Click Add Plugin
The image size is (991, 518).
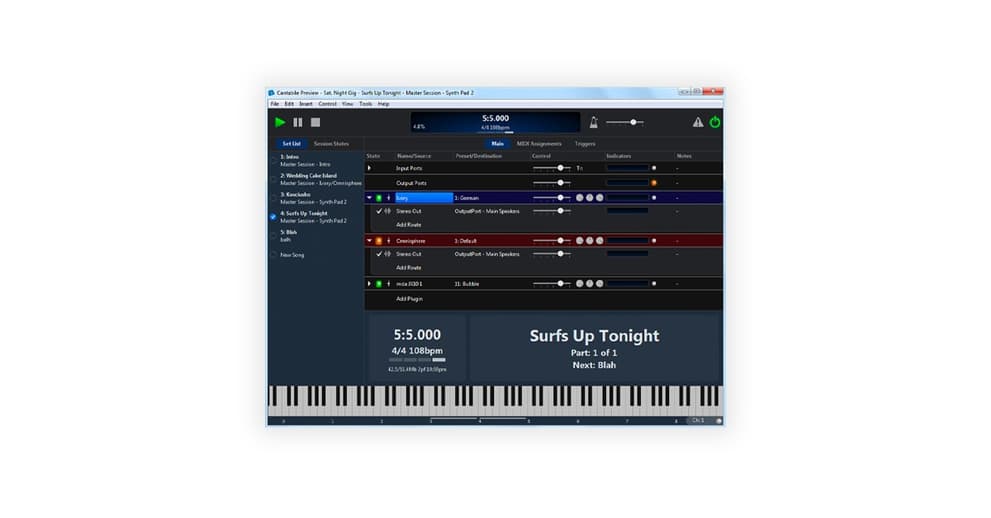pyautogui.click(x=409, y=299)
